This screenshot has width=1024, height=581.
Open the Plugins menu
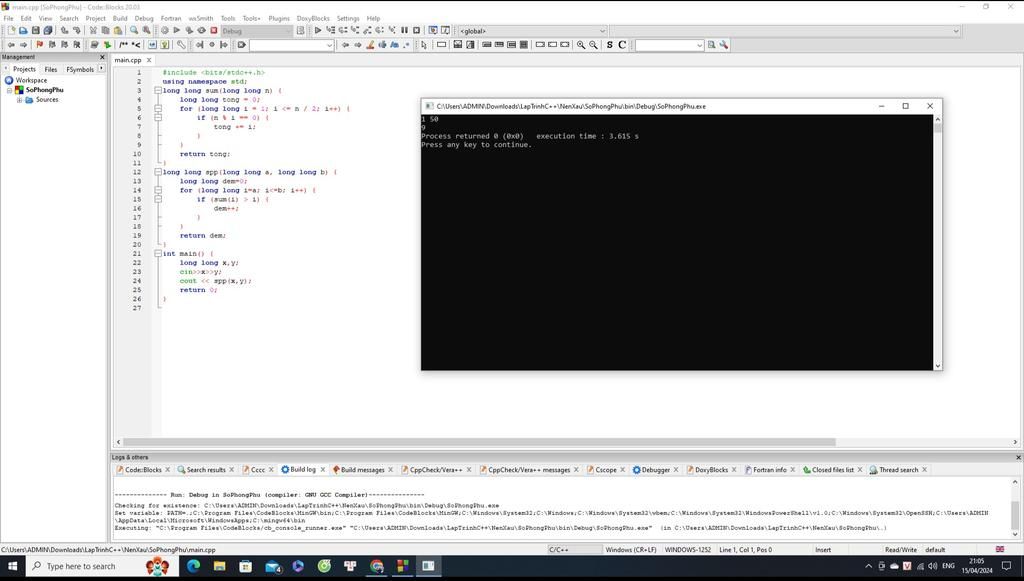point(279,18)
